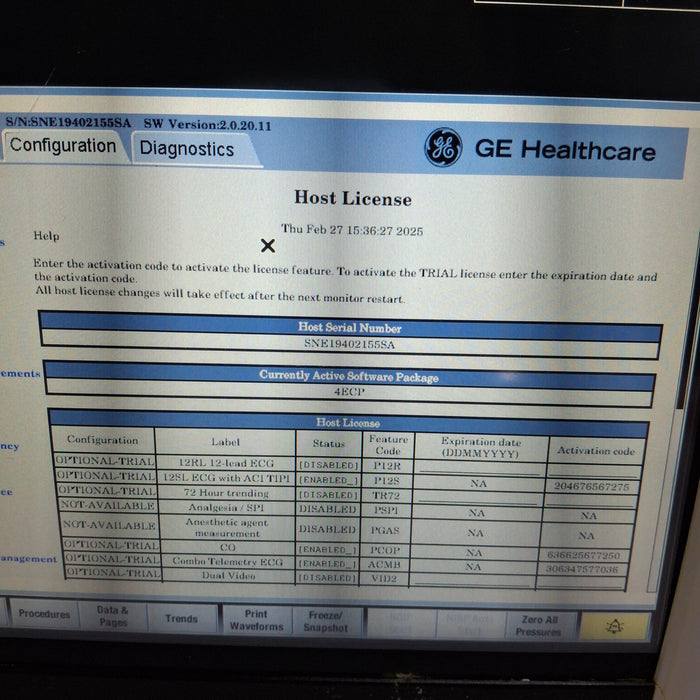Click the Expiration date (DDMMYYYY) column header
The image size is (700, 700).
pos(481,447)
